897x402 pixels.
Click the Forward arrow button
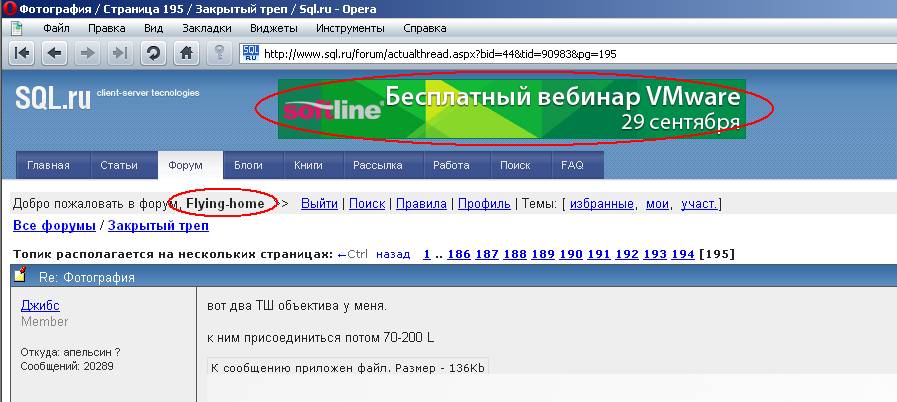(87, 53)
